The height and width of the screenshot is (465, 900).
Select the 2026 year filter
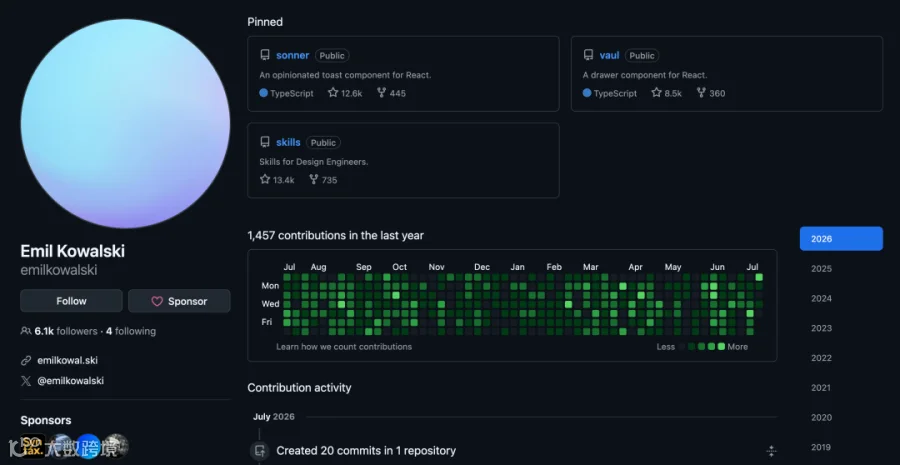coord(841,239)
